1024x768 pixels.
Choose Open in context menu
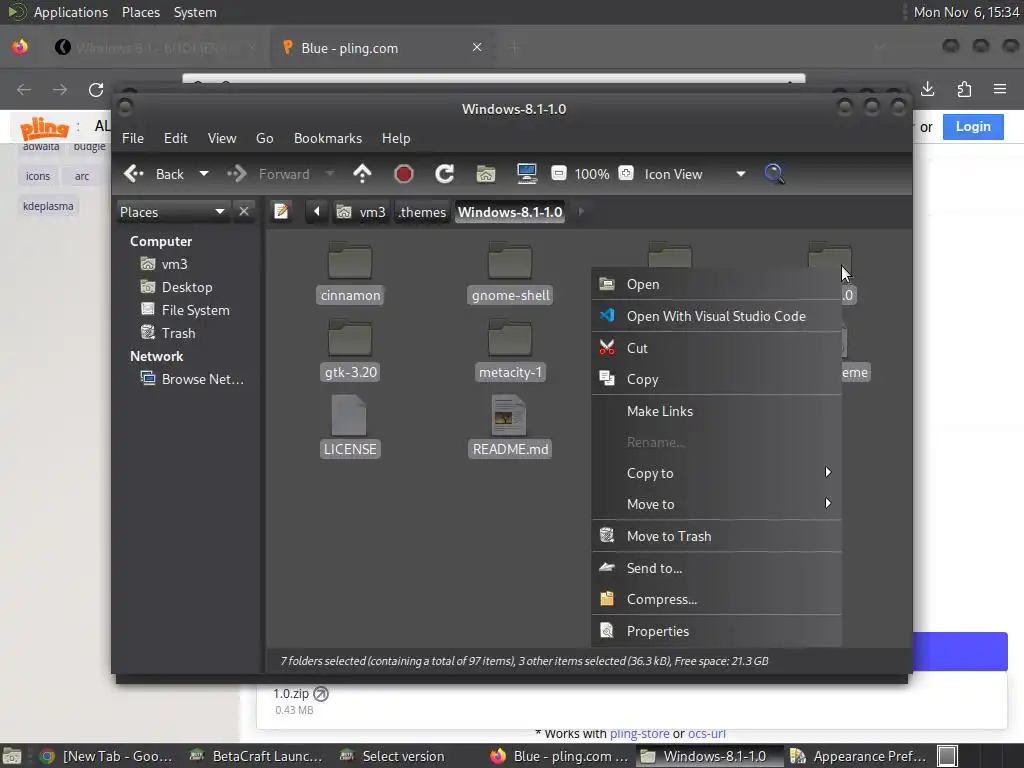(716, 284)
